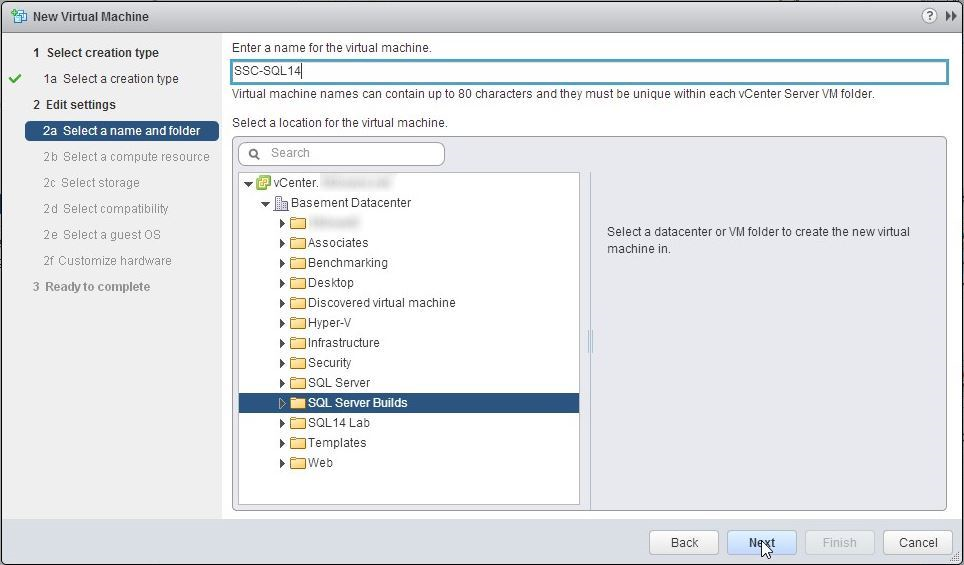Expand the SQL14 Lab folder
The width and height of the screenshot is (964, 565).
283,423
